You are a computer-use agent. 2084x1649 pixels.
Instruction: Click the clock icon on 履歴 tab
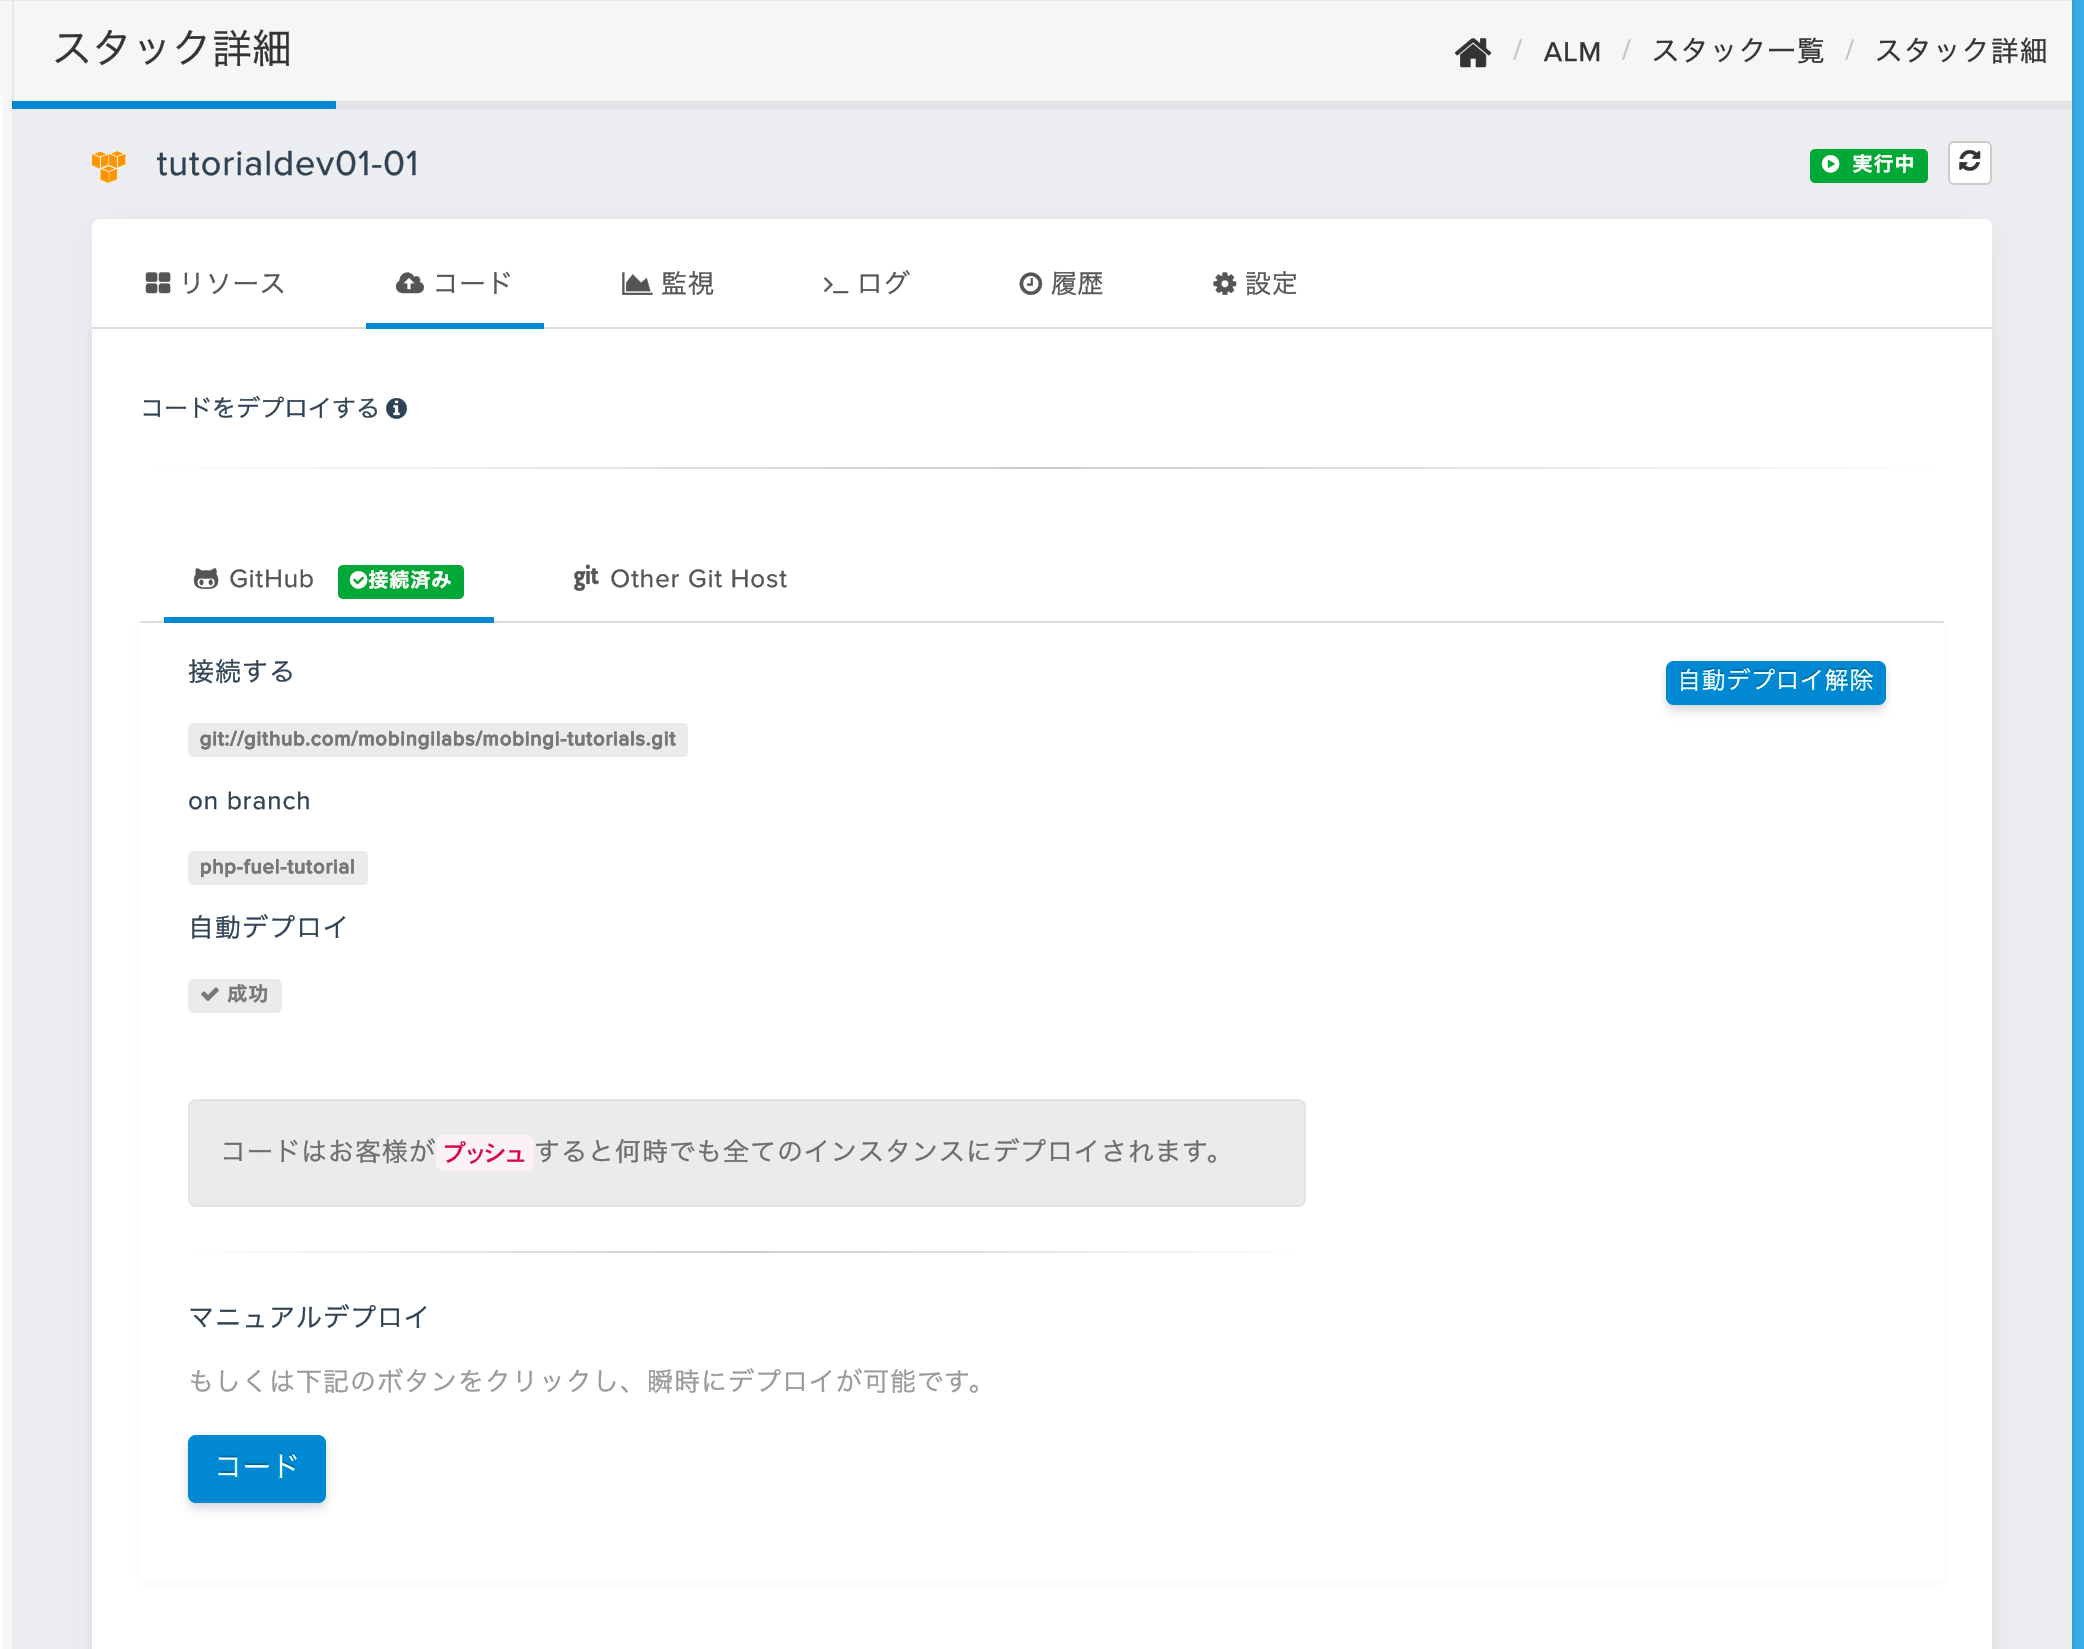coord(1030,284)
